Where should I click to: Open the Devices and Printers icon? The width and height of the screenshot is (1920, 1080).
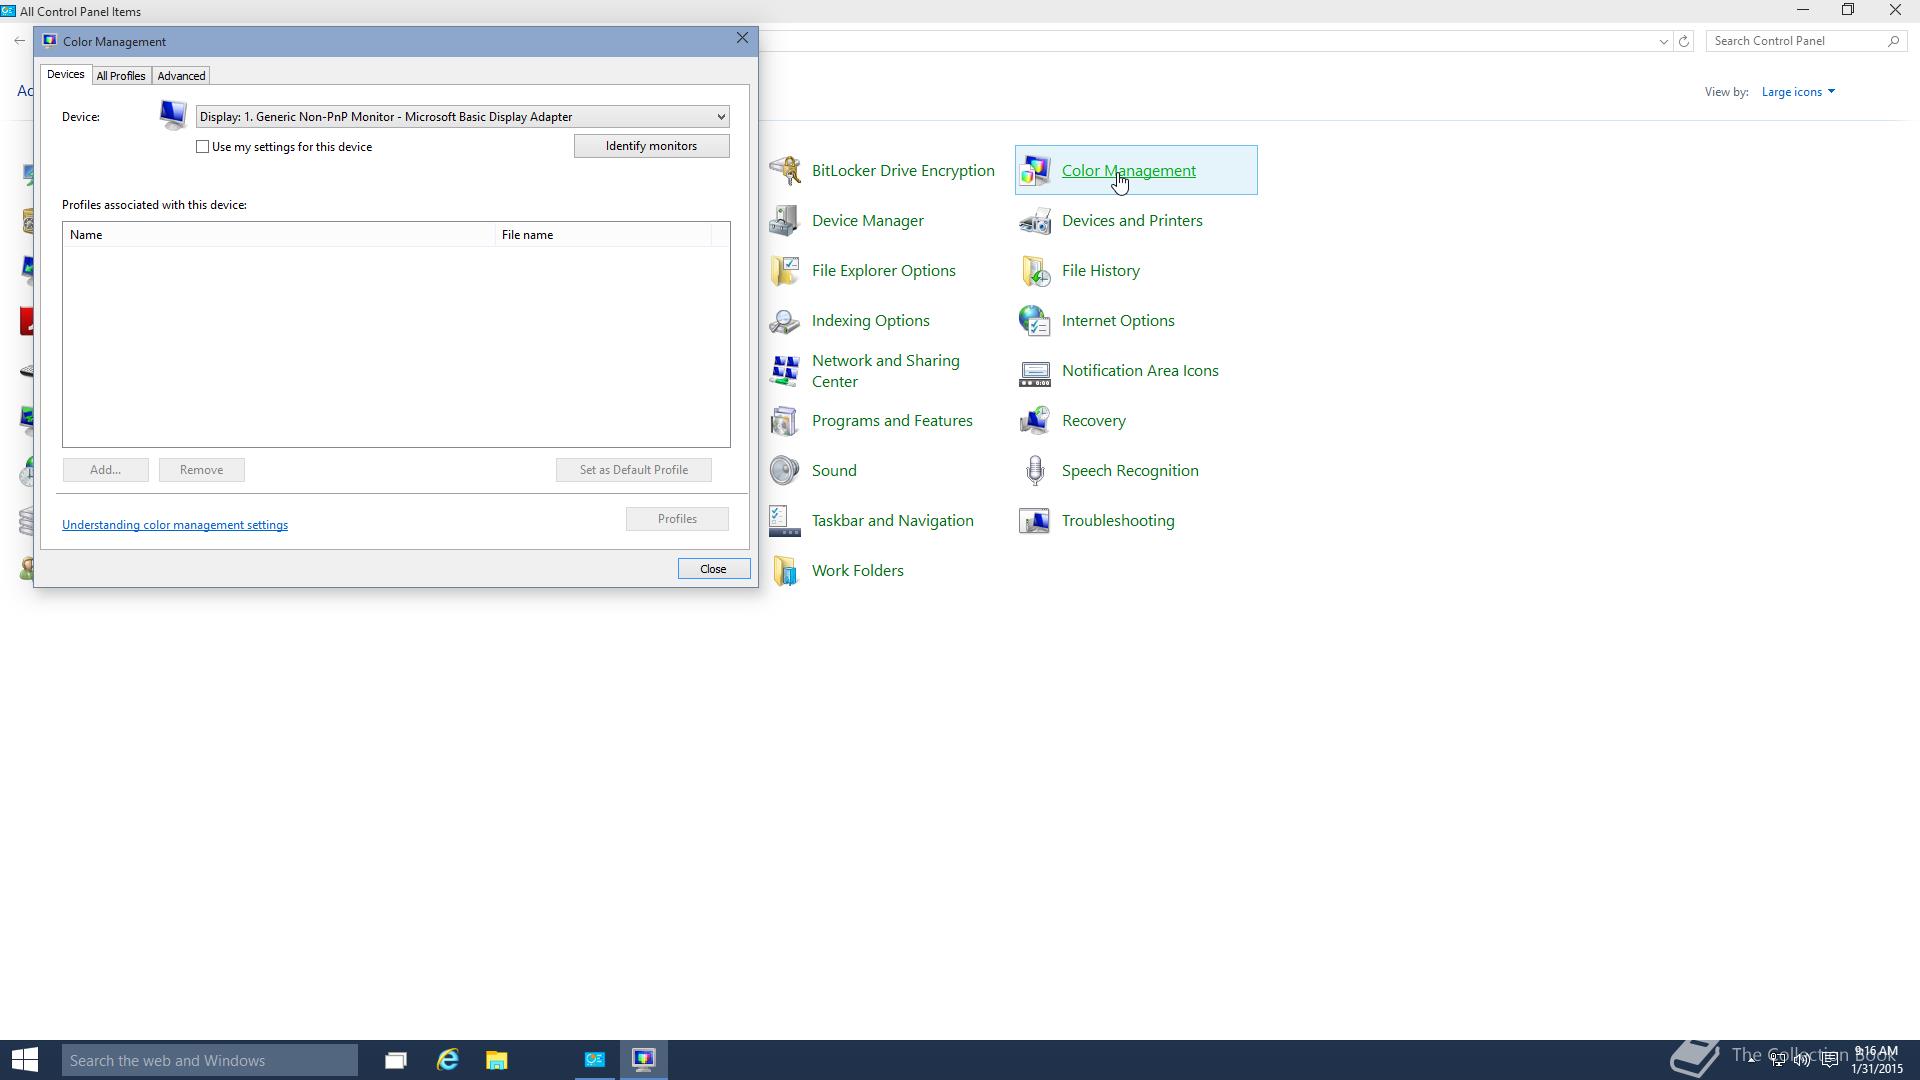click(1035, 220)
